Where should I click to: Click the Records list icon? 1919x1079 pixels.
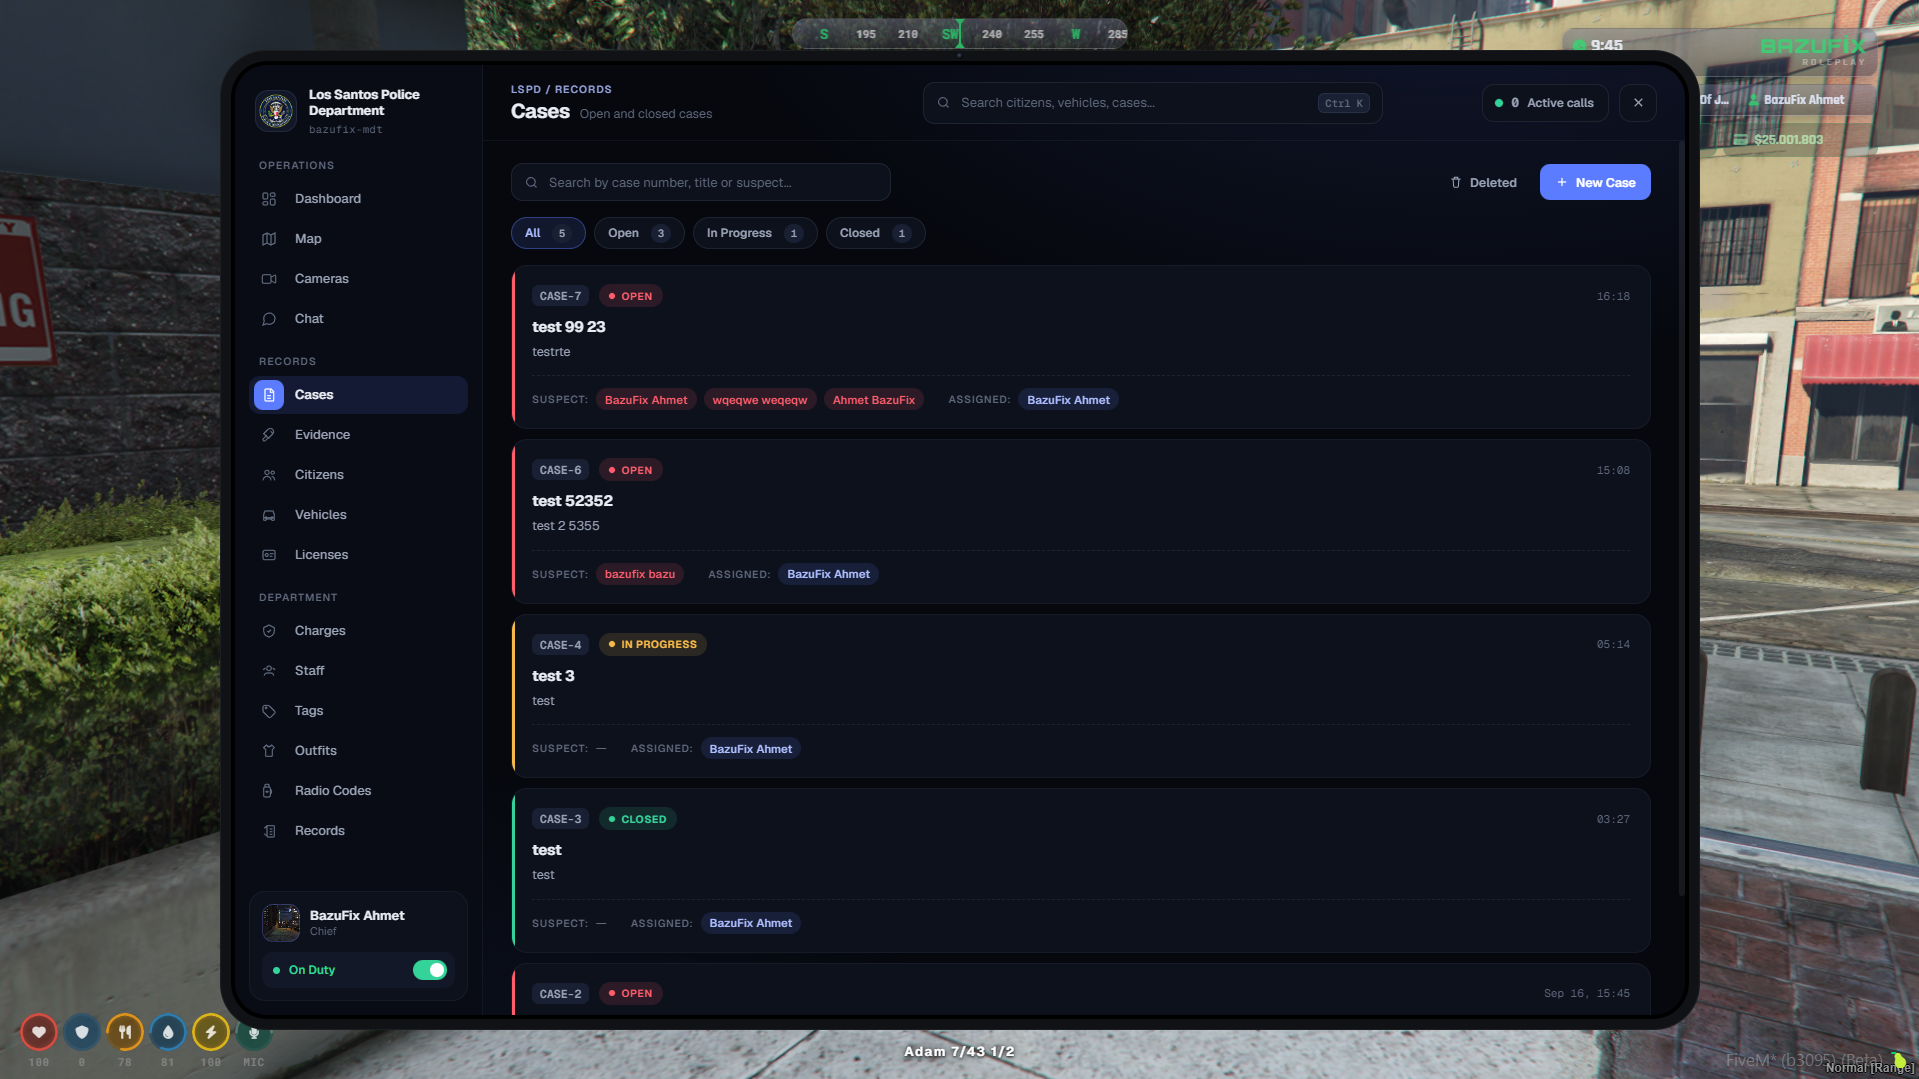click(x=269, y=831)
